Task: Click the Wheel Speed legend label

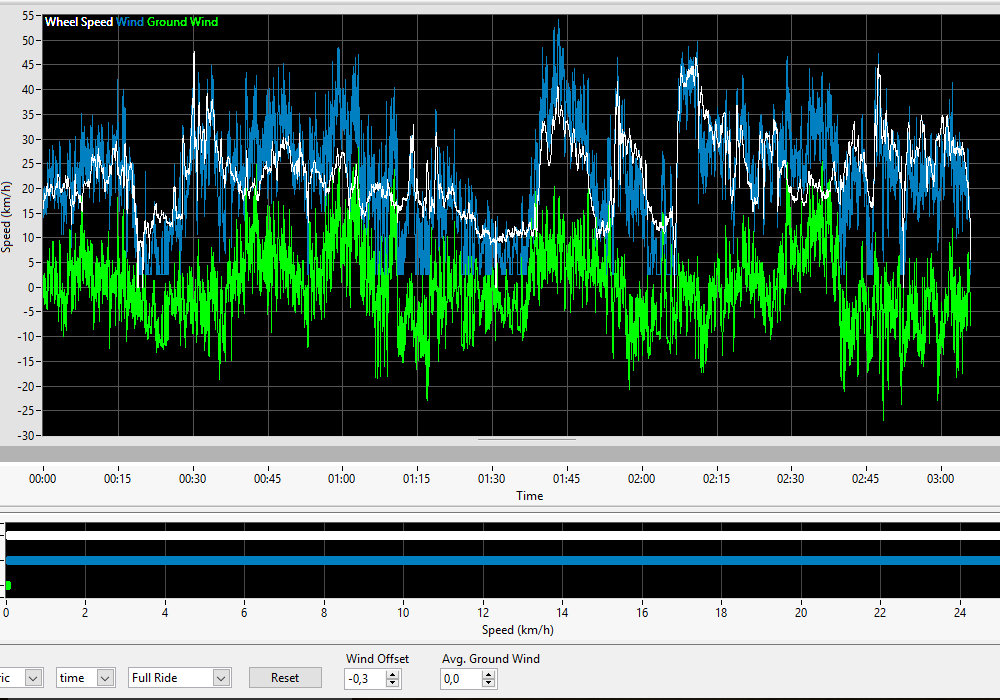Action: (79, 22)
